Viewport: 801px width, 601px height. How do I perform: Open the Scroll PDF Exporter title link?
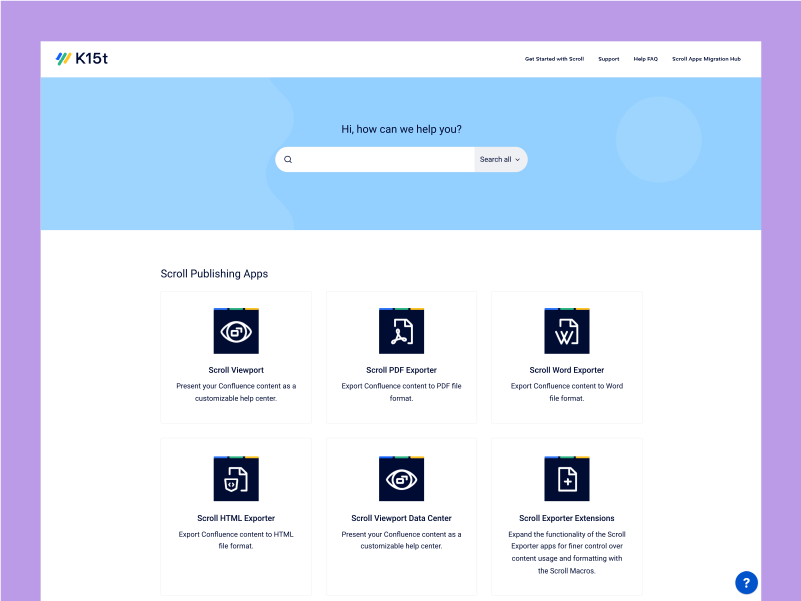[401, 370]
